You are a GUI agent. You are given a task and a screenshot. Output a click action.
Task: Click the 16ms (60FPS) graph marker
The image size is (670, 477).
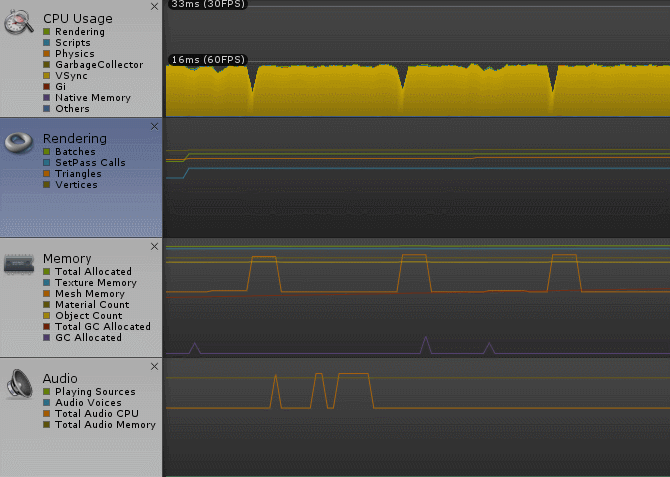tap(208, 60)
